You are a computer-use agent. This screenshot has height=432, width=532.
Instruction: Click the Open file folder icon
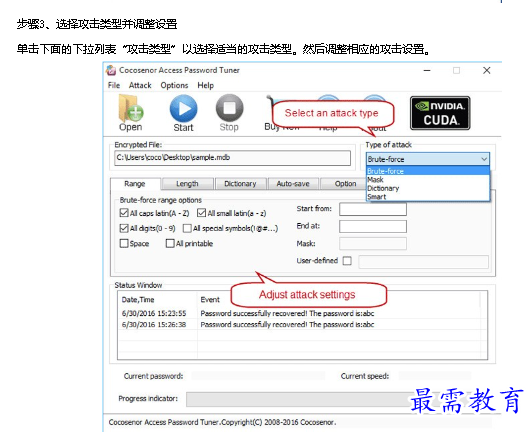pyautogui.click(x=131, y=109)
